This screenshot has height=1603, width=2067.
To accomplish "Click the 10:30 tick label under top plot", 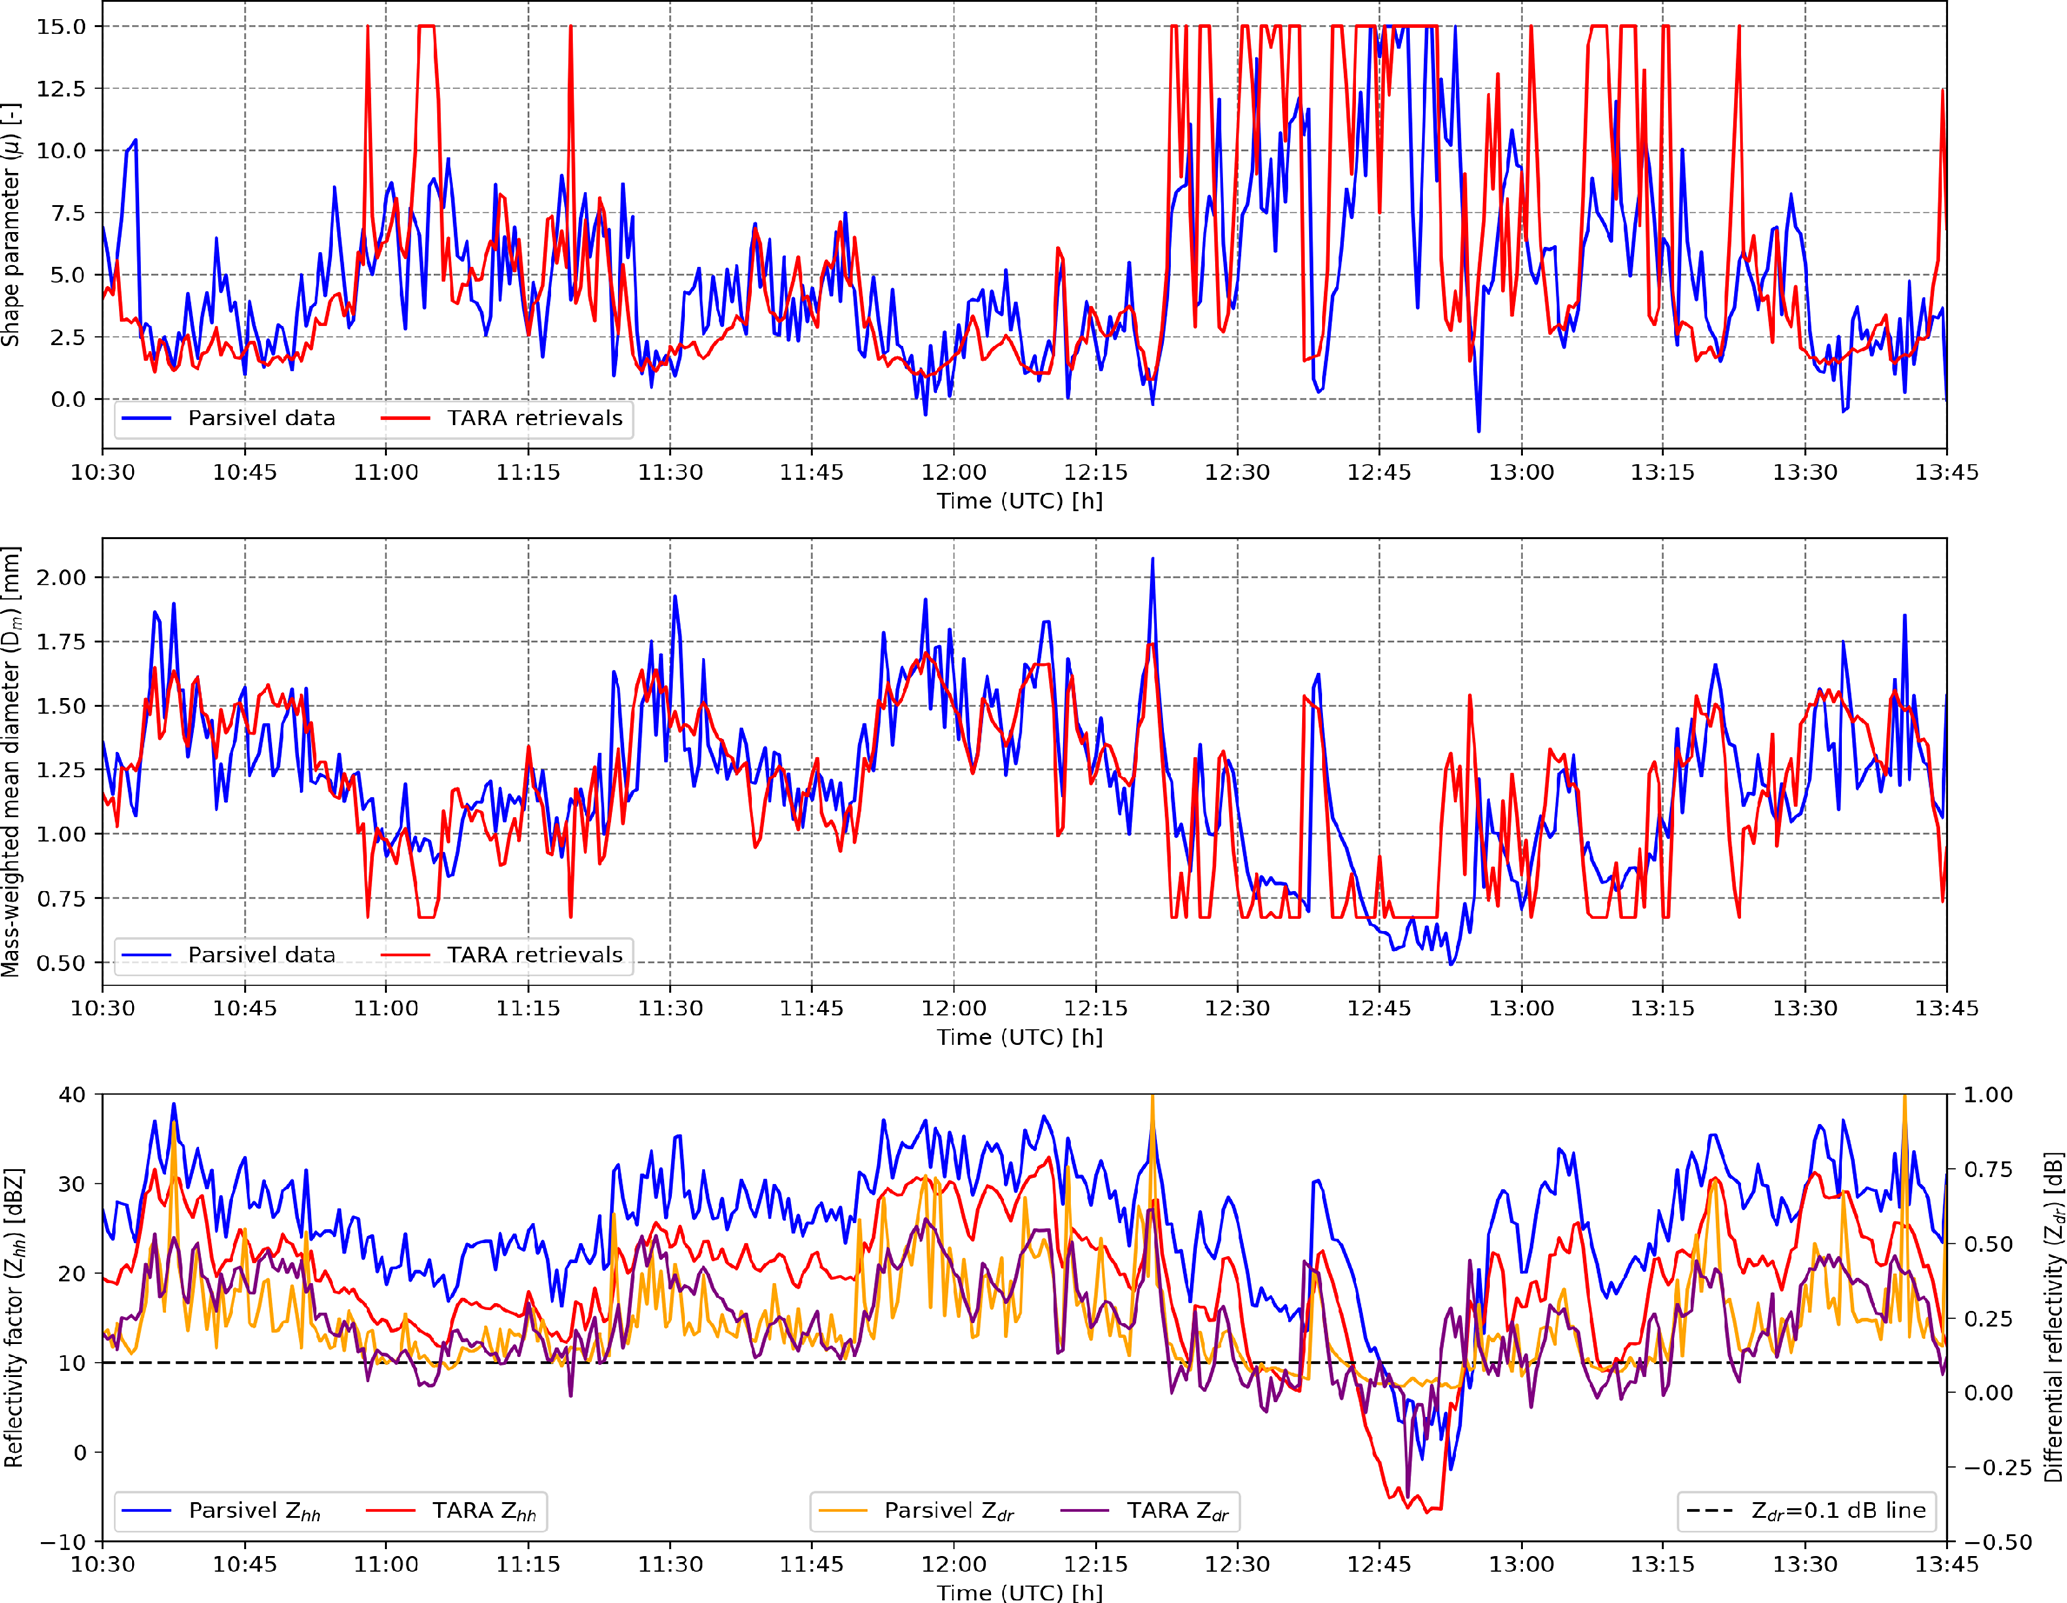I will click(102, 472).
